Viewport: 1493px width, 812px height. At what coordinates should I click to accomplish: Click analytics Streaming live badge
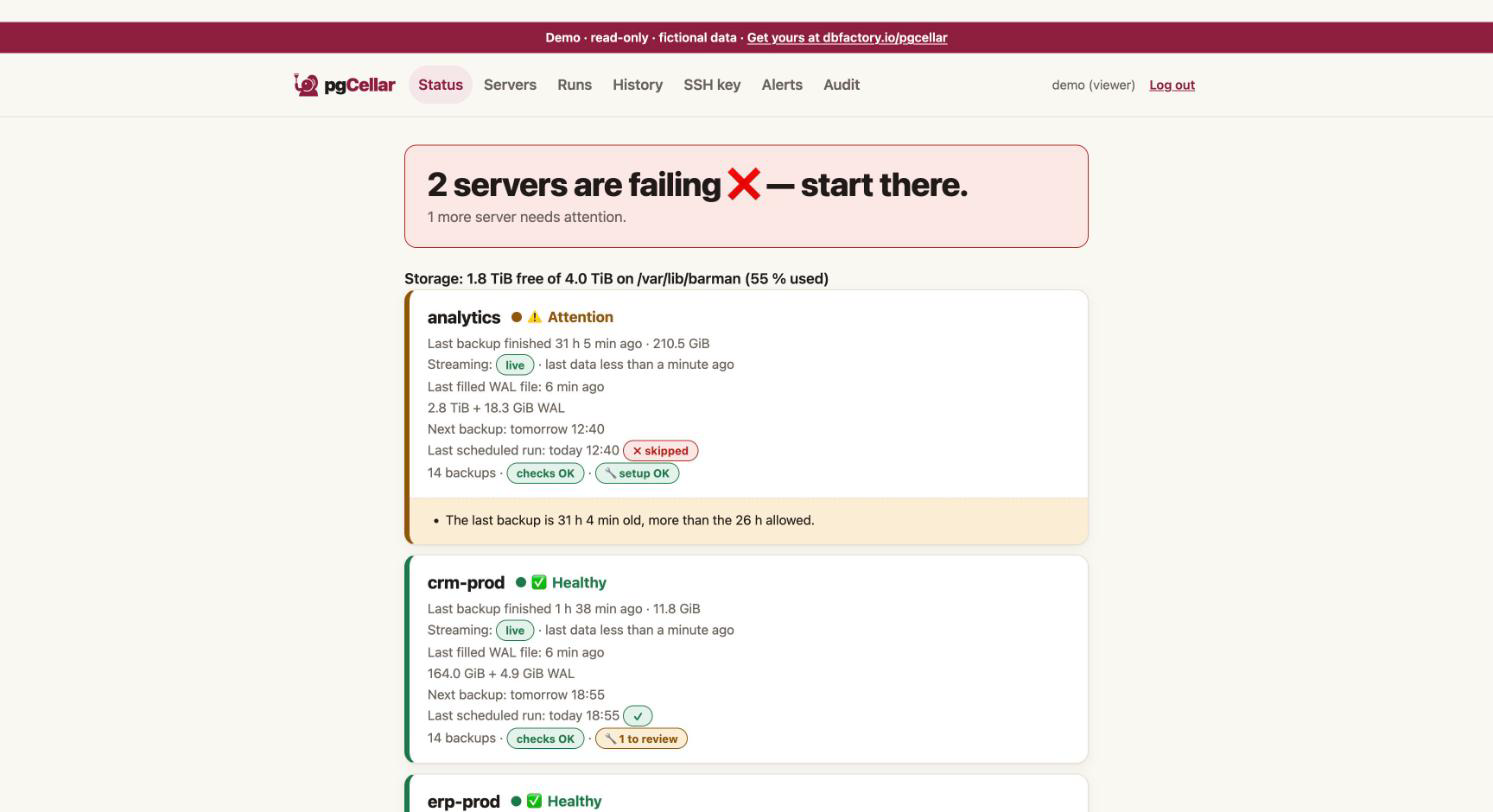515,365
